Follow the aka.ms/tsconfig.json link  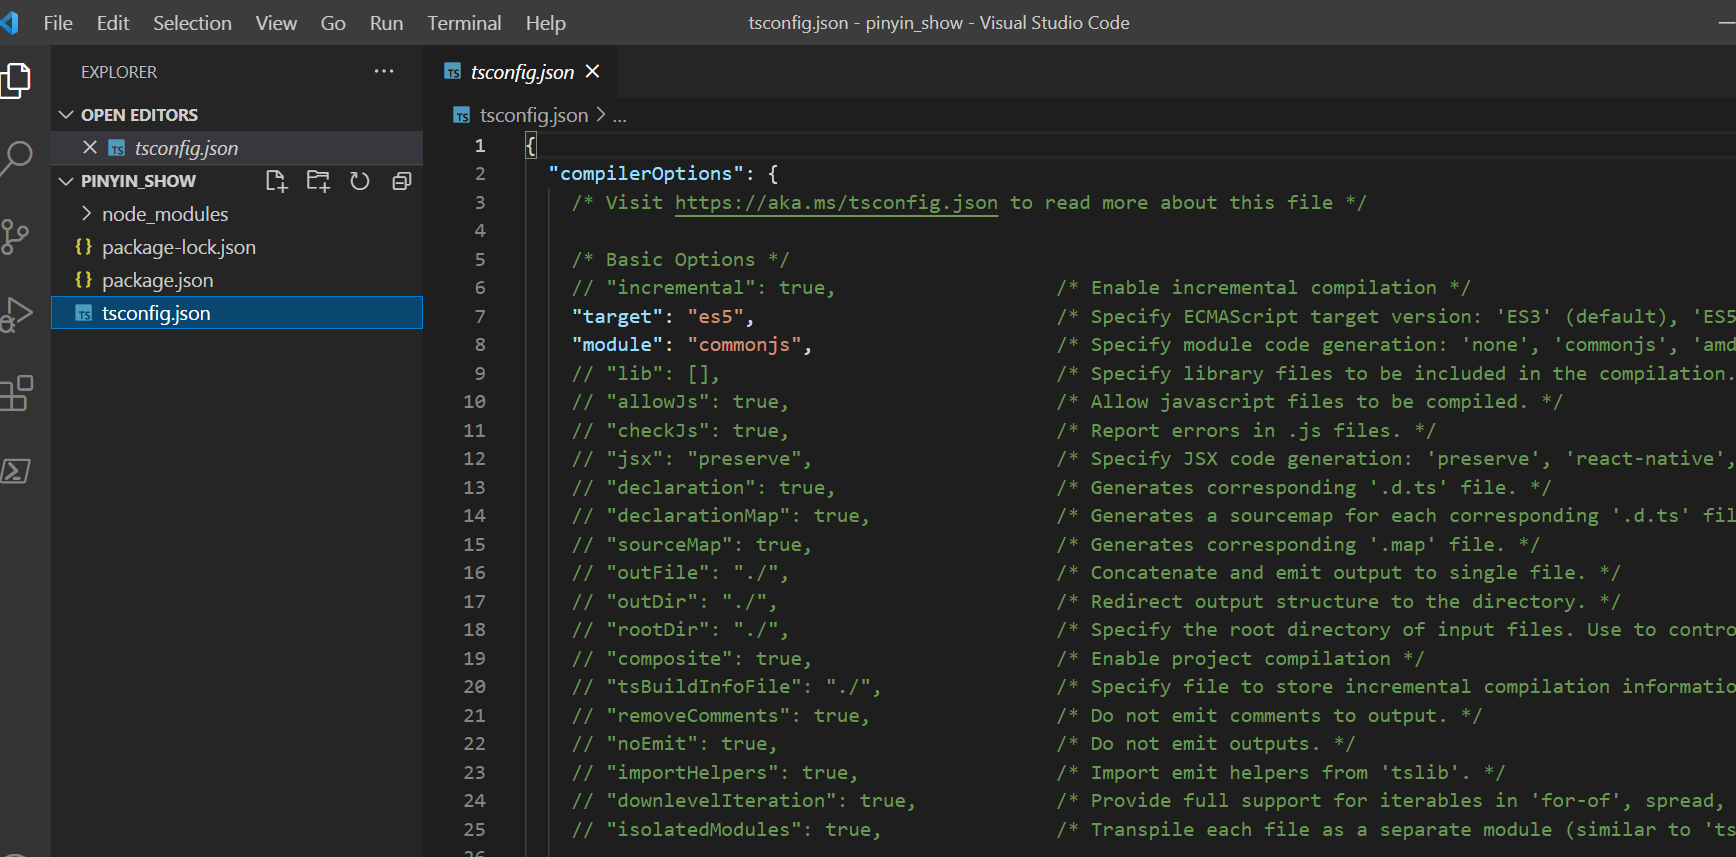(x=836, y=203)
